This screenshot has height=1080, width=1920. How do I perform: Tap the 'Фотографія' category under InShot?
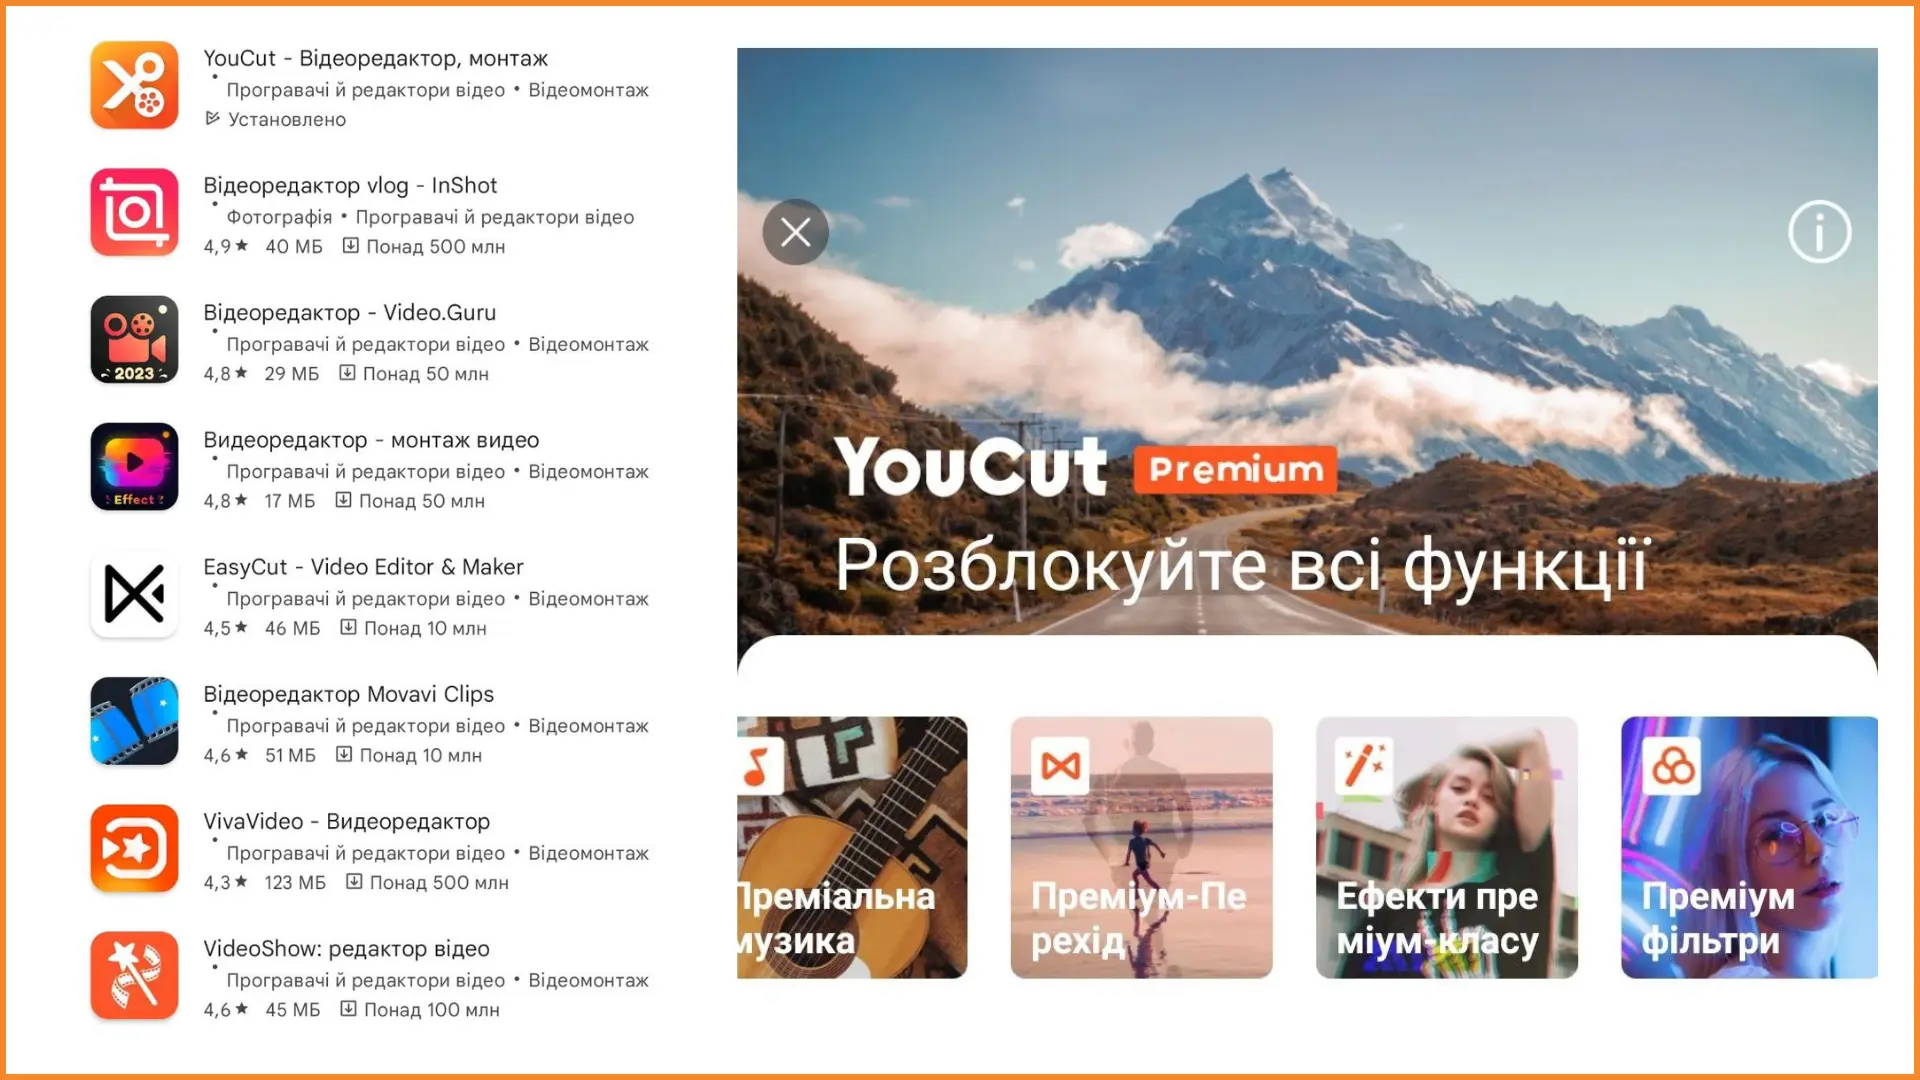point(279,217)
